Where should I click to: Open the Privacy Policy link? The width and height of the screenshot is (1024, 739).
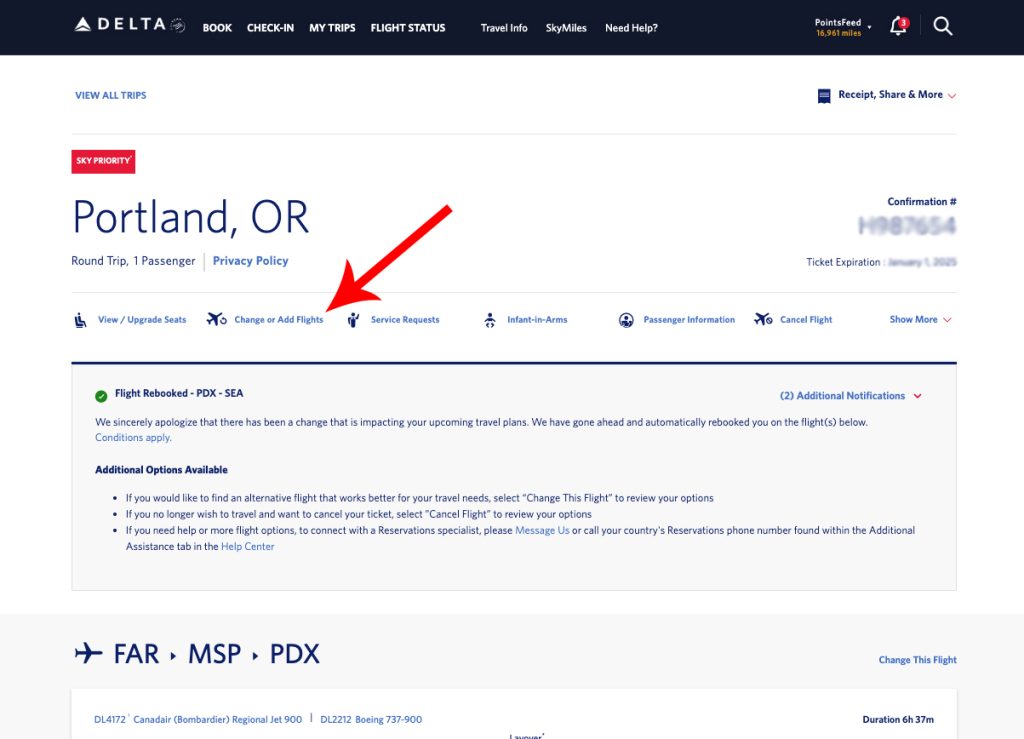click(250, 261)
